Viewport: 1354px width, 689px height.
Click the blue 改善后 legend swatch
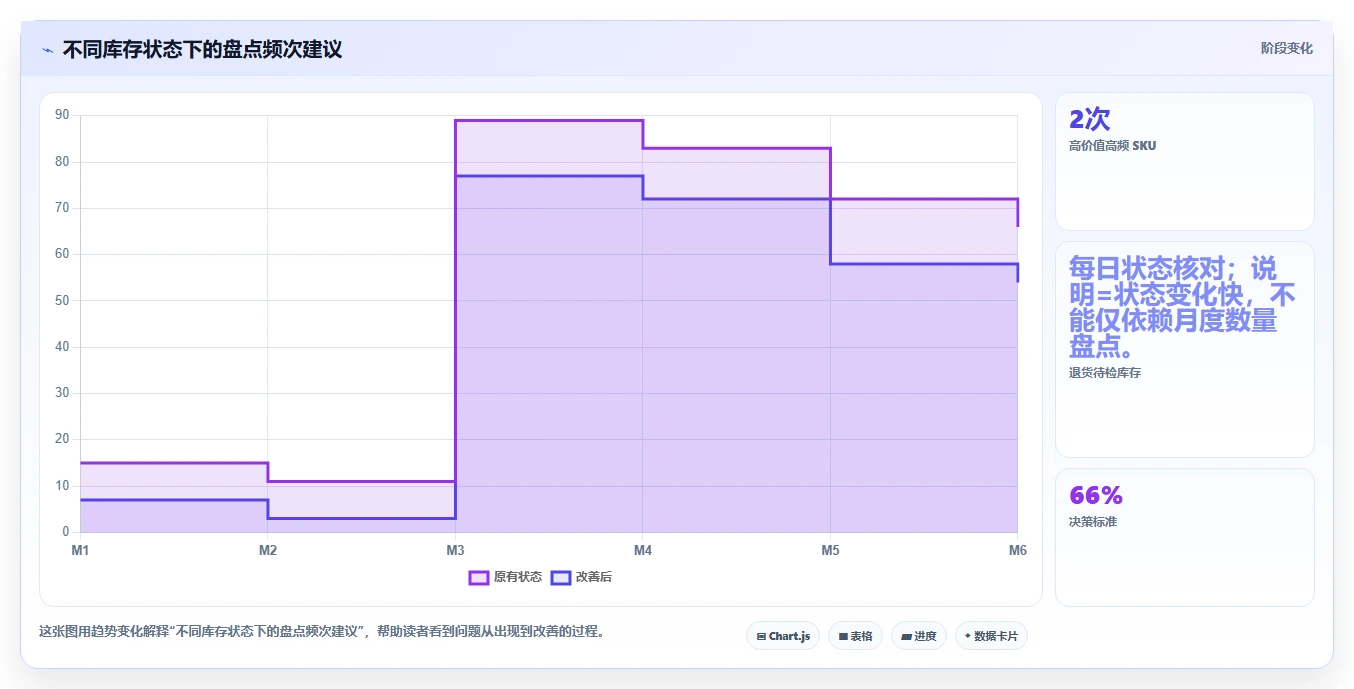[x=561, y=577]
